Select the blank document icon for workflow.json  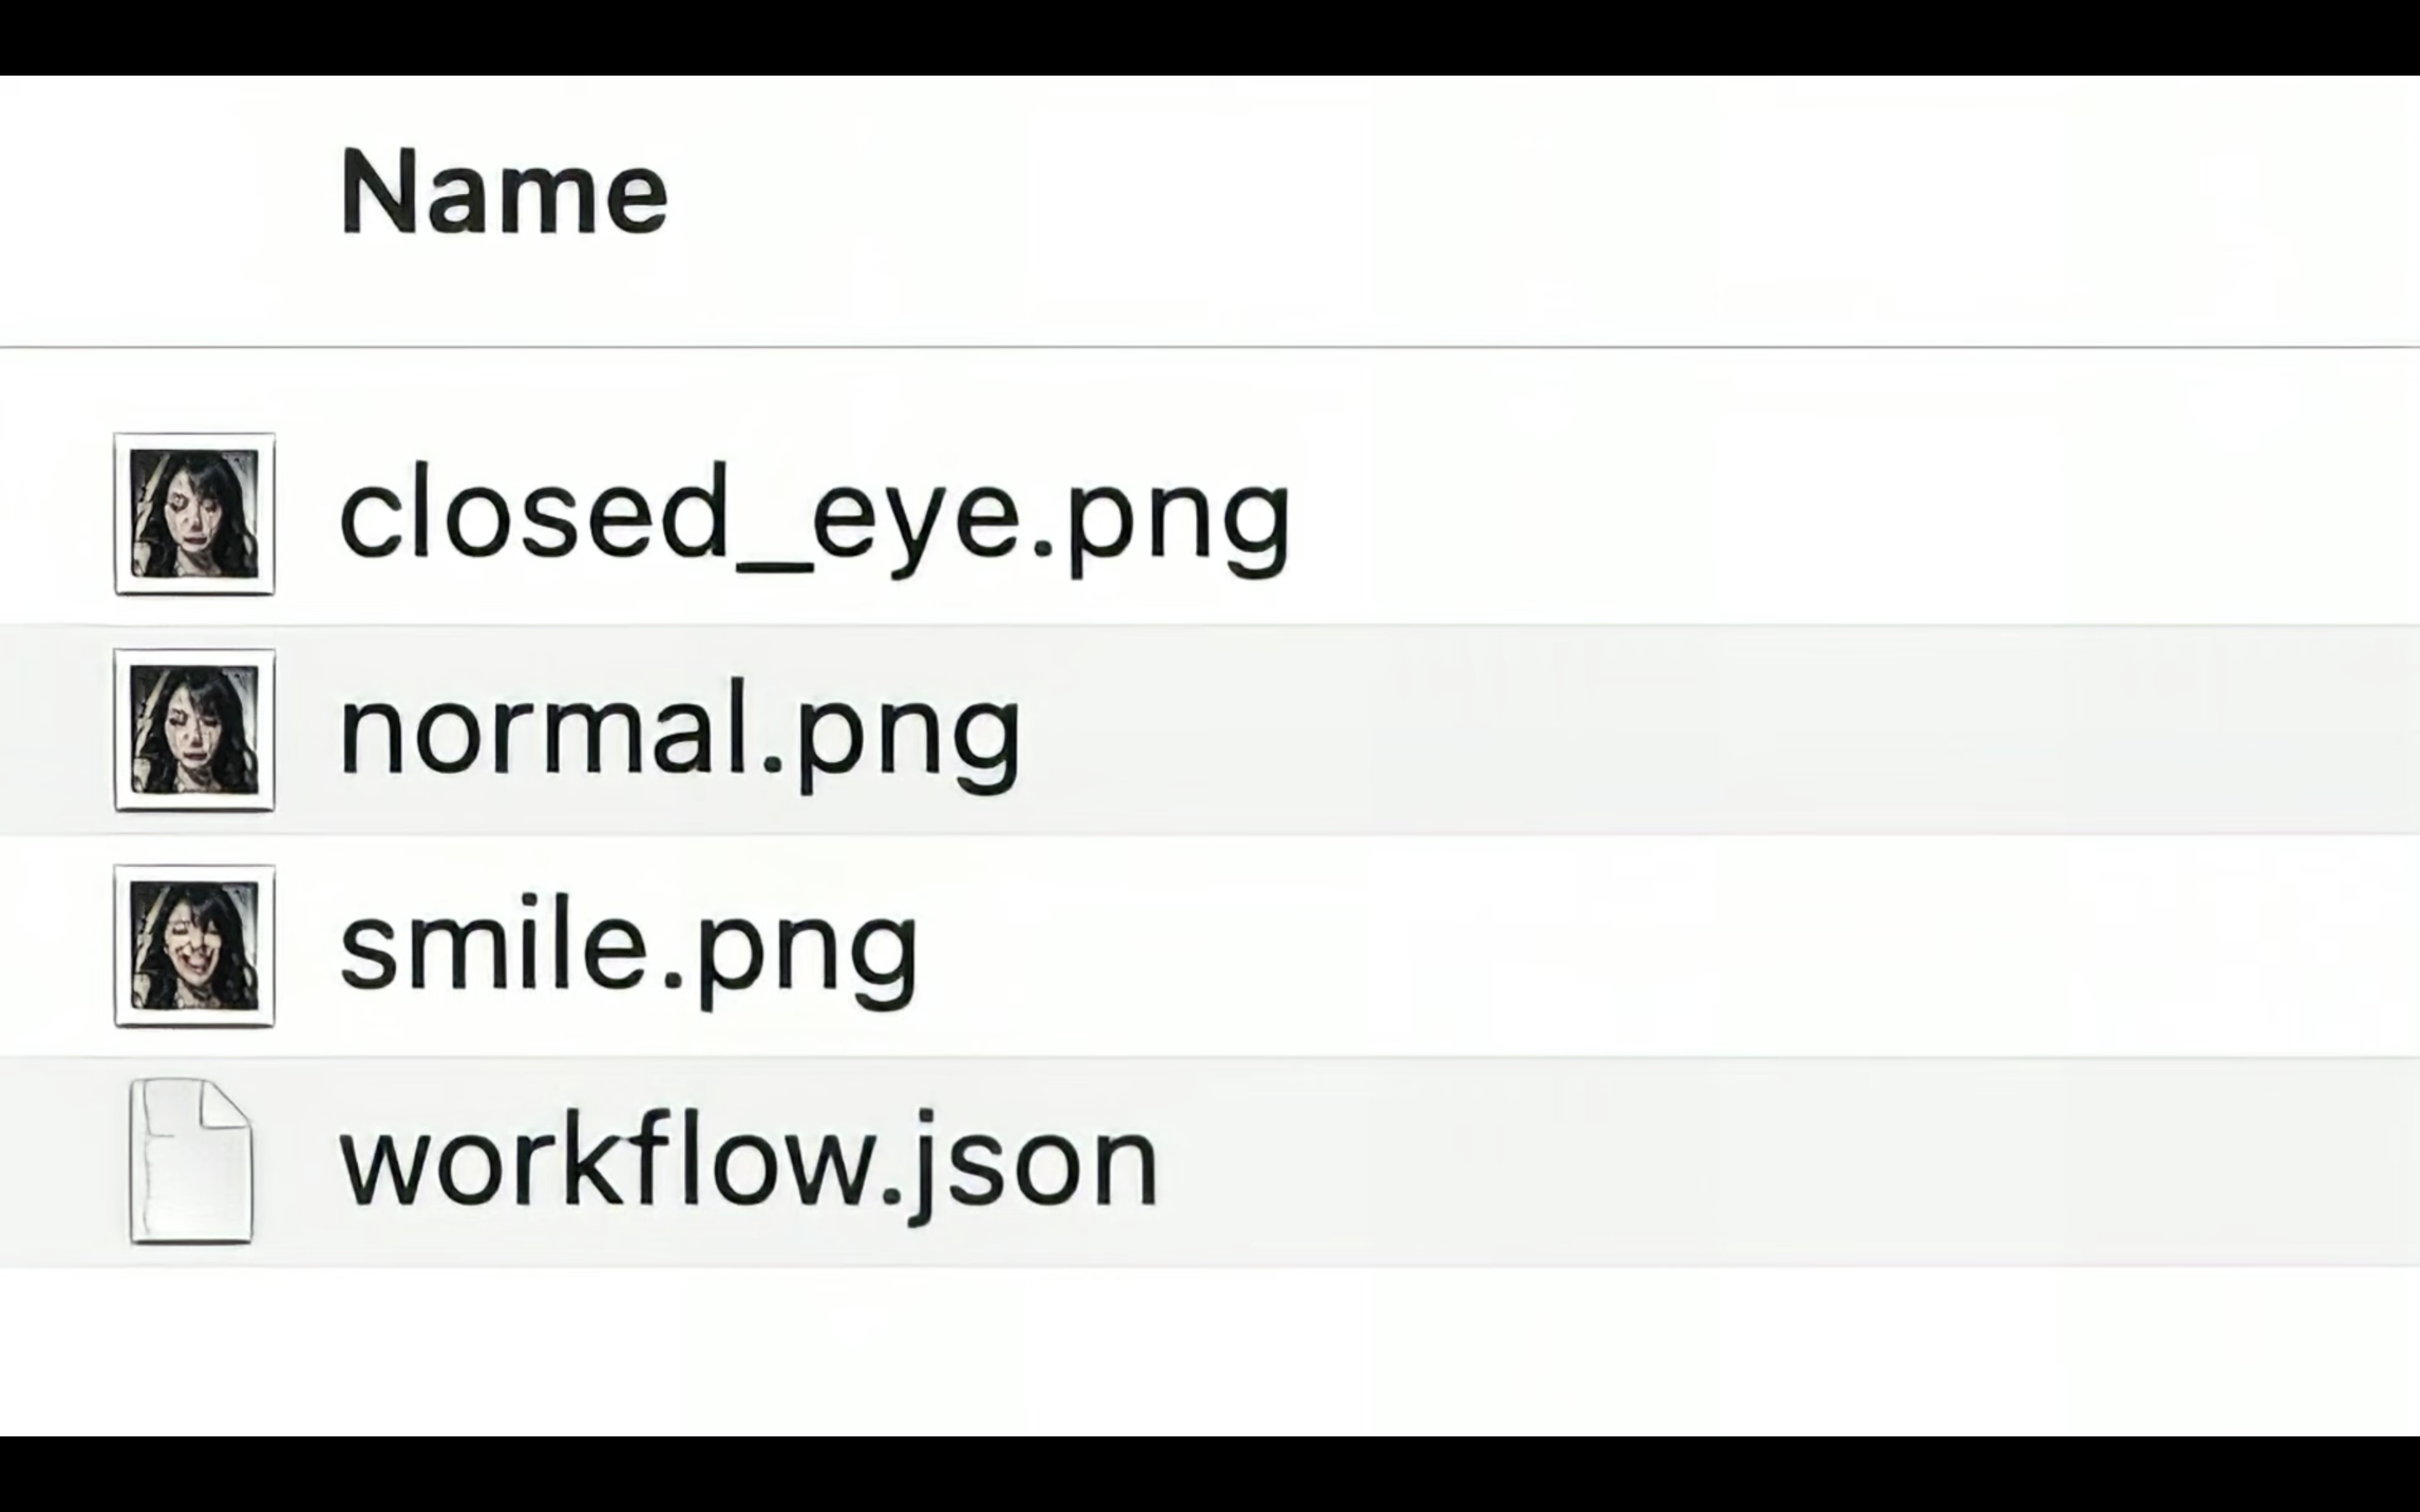tap(191, 1161)
